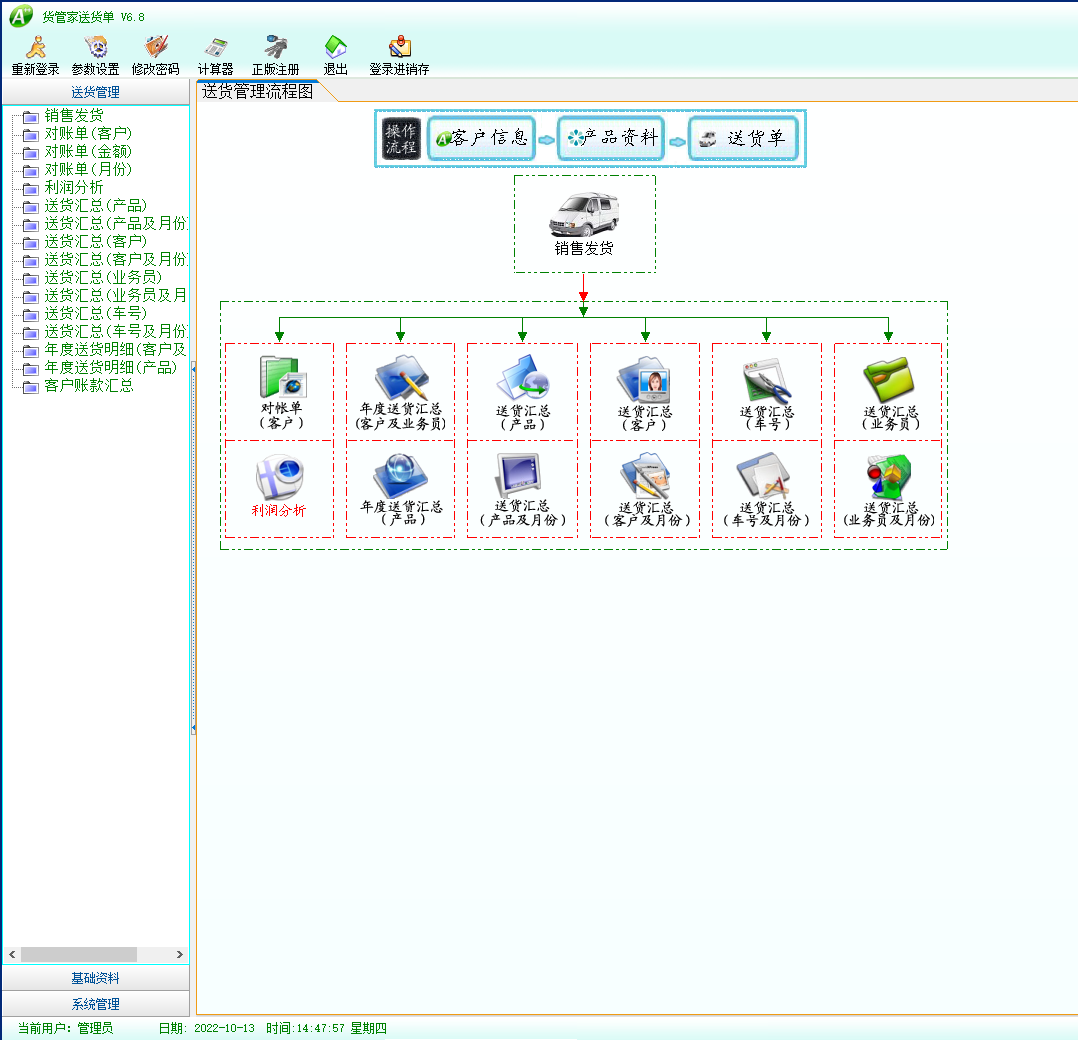Expand the 基础资料 sidebar section
The width and height of the screenshot is (1078, 1040).
[95, 978]
